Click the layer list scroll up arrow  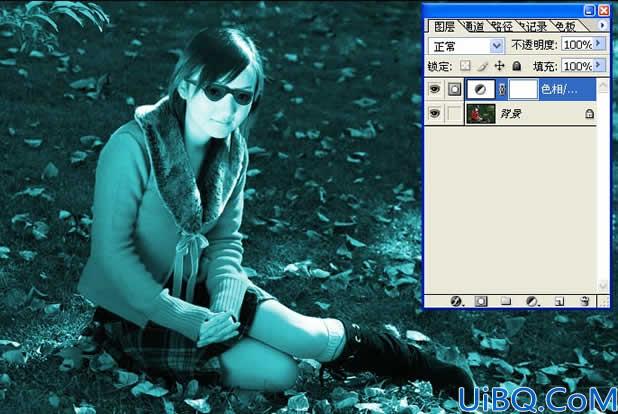pos(603,85)
